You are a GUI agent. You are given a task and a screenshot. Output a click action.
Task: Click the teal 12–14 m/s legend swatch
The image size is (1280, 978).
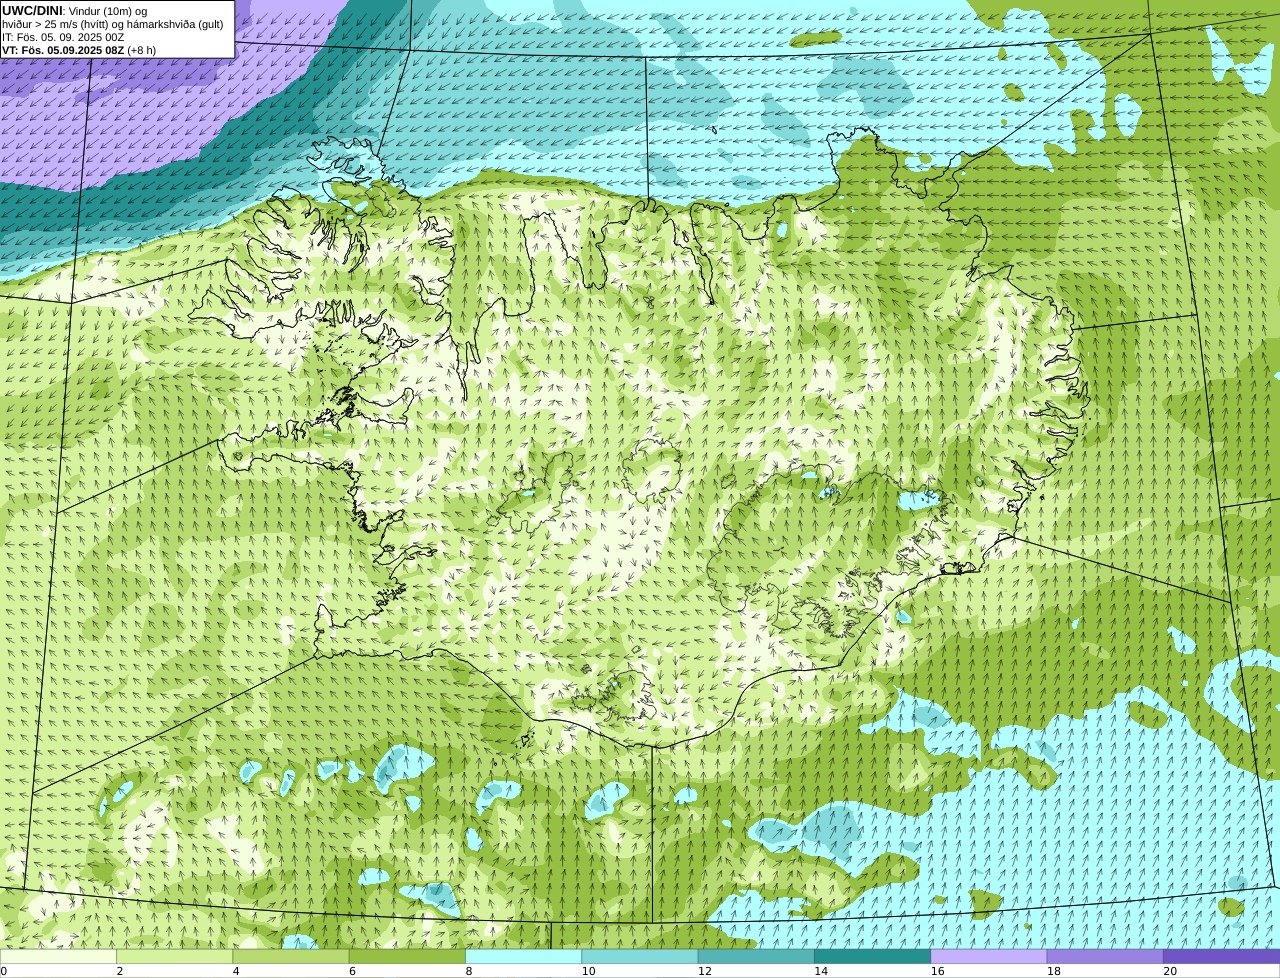tap(756, 956)
